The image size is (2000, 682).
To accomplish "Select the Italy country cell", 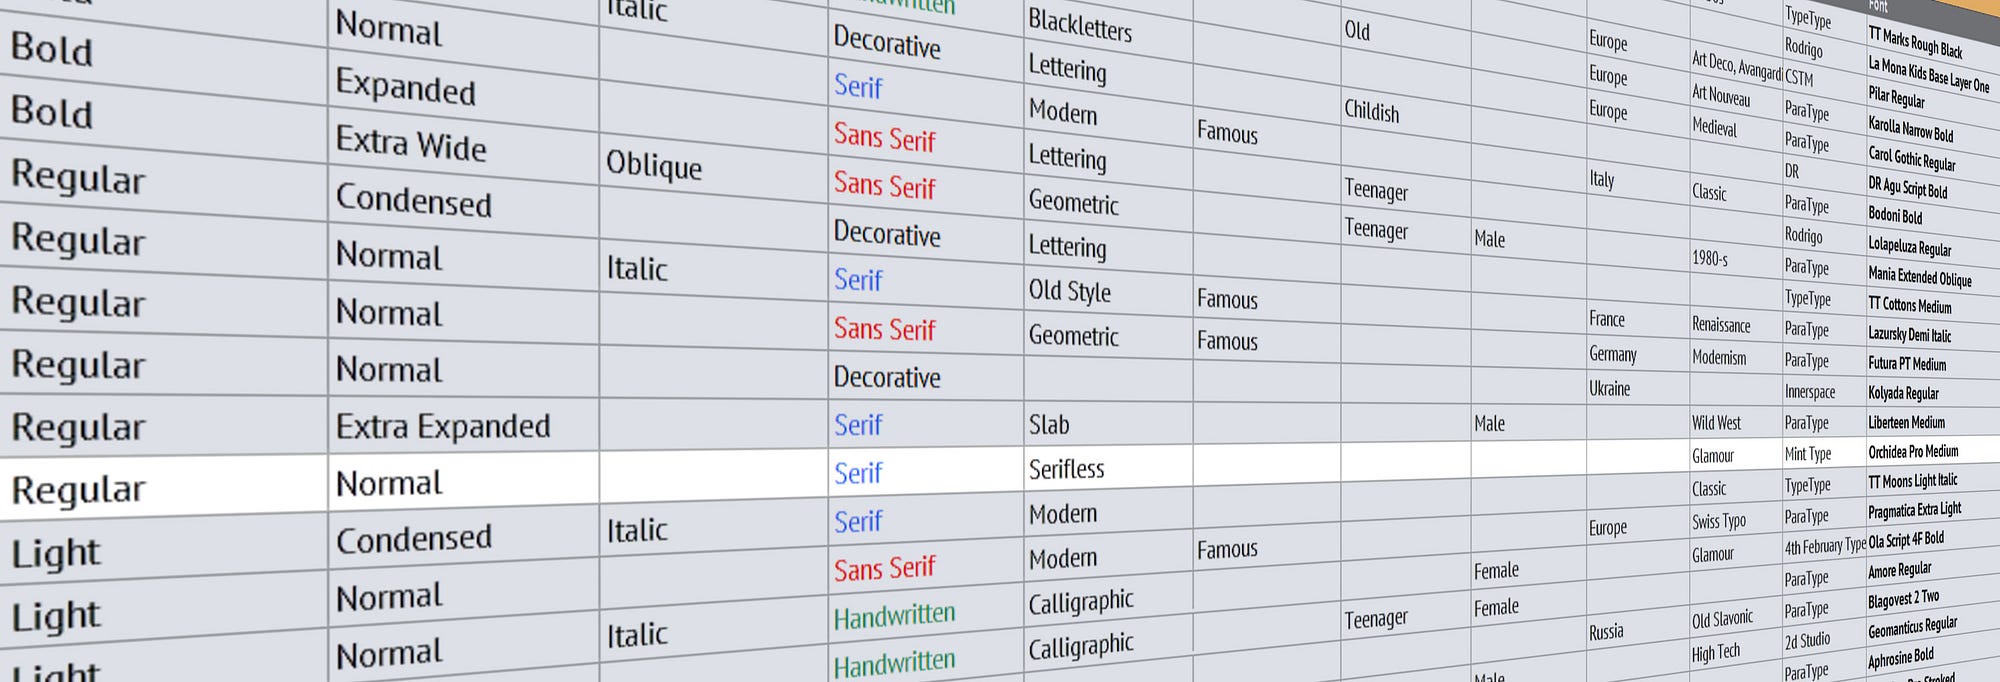I will point(1602,179).
